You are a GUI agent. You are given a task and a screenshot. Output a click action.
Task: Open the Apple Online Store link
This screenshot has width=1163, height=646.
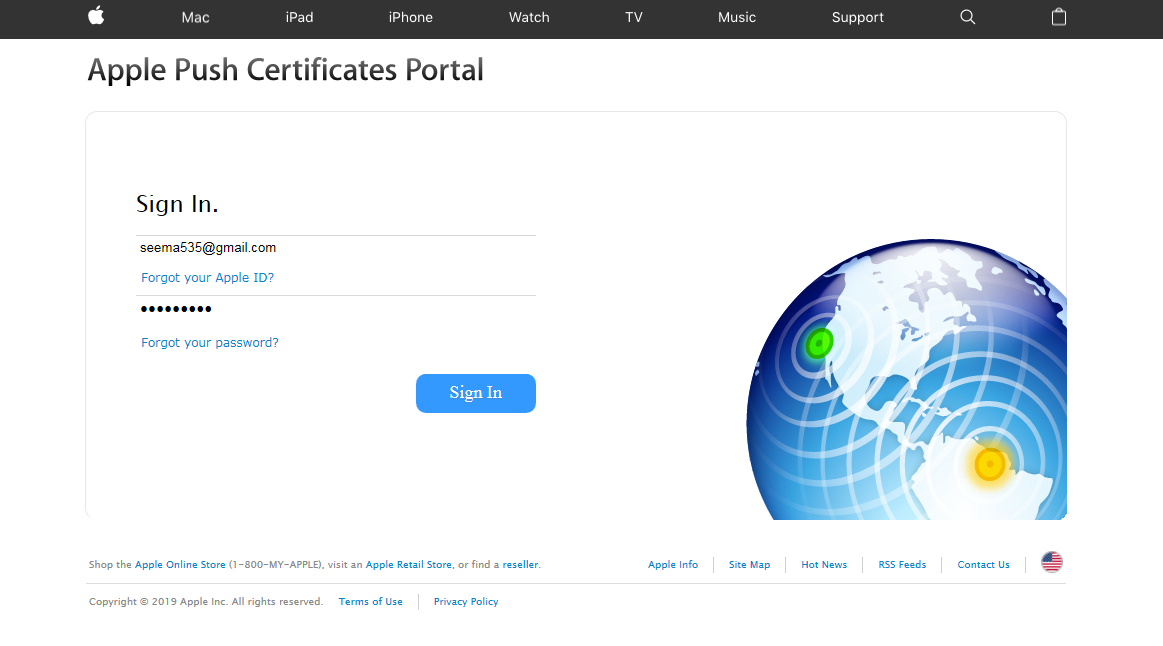180,564
